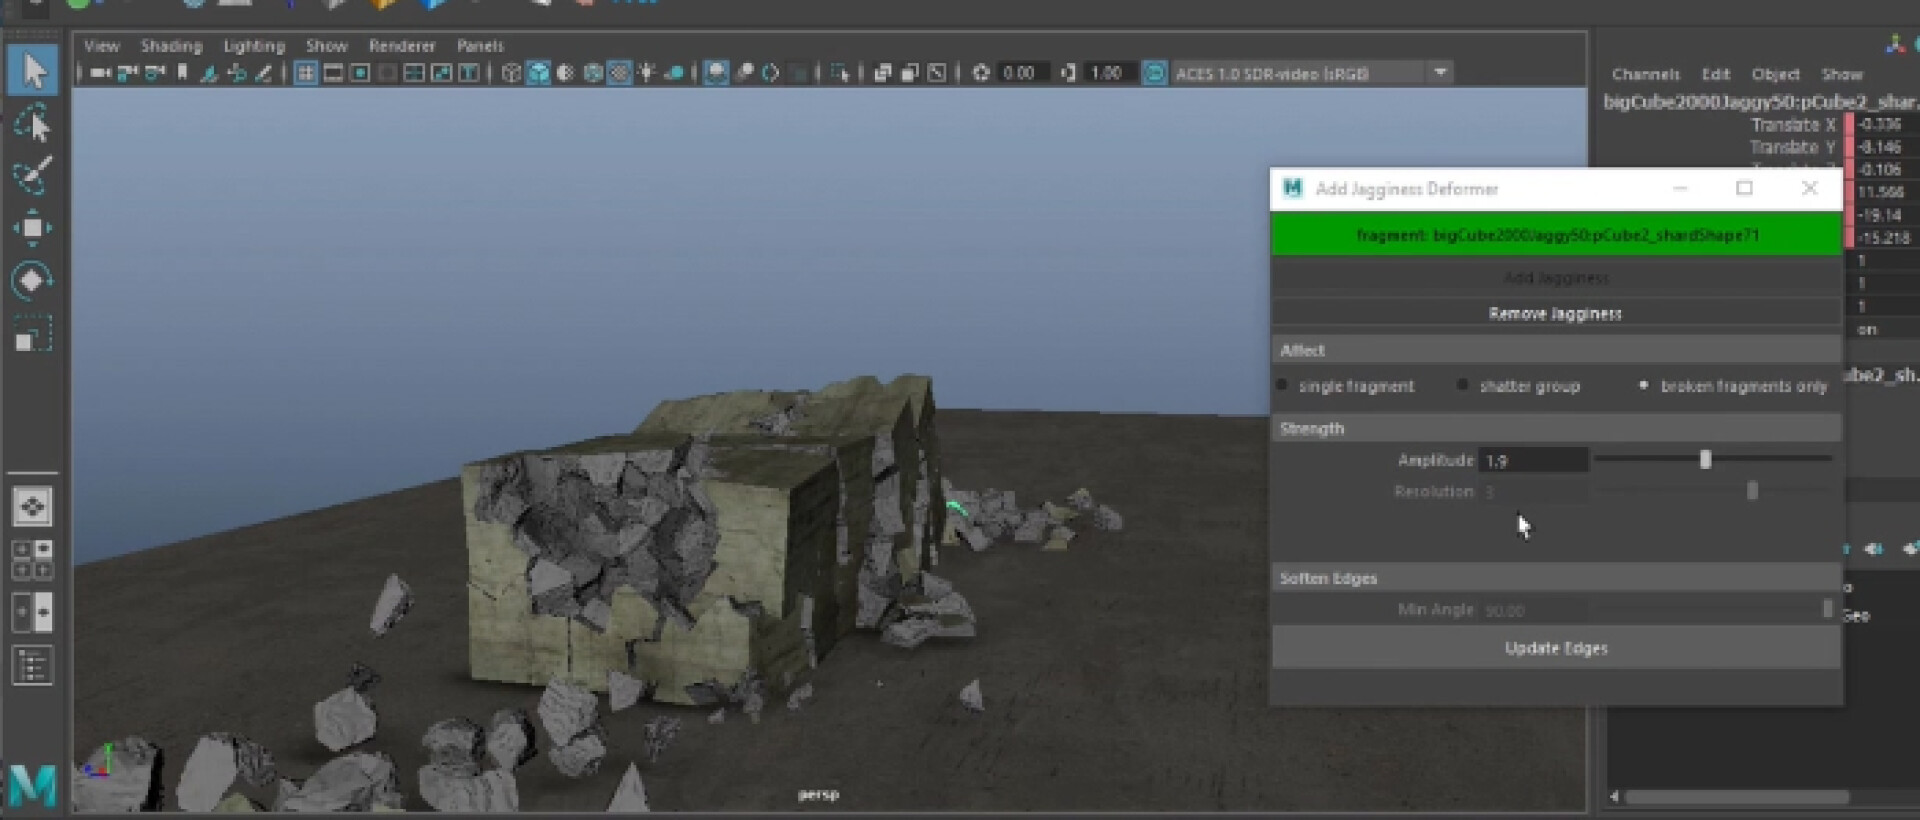
Task: Click the Update Edges button
Action: tap(1555, 648)
